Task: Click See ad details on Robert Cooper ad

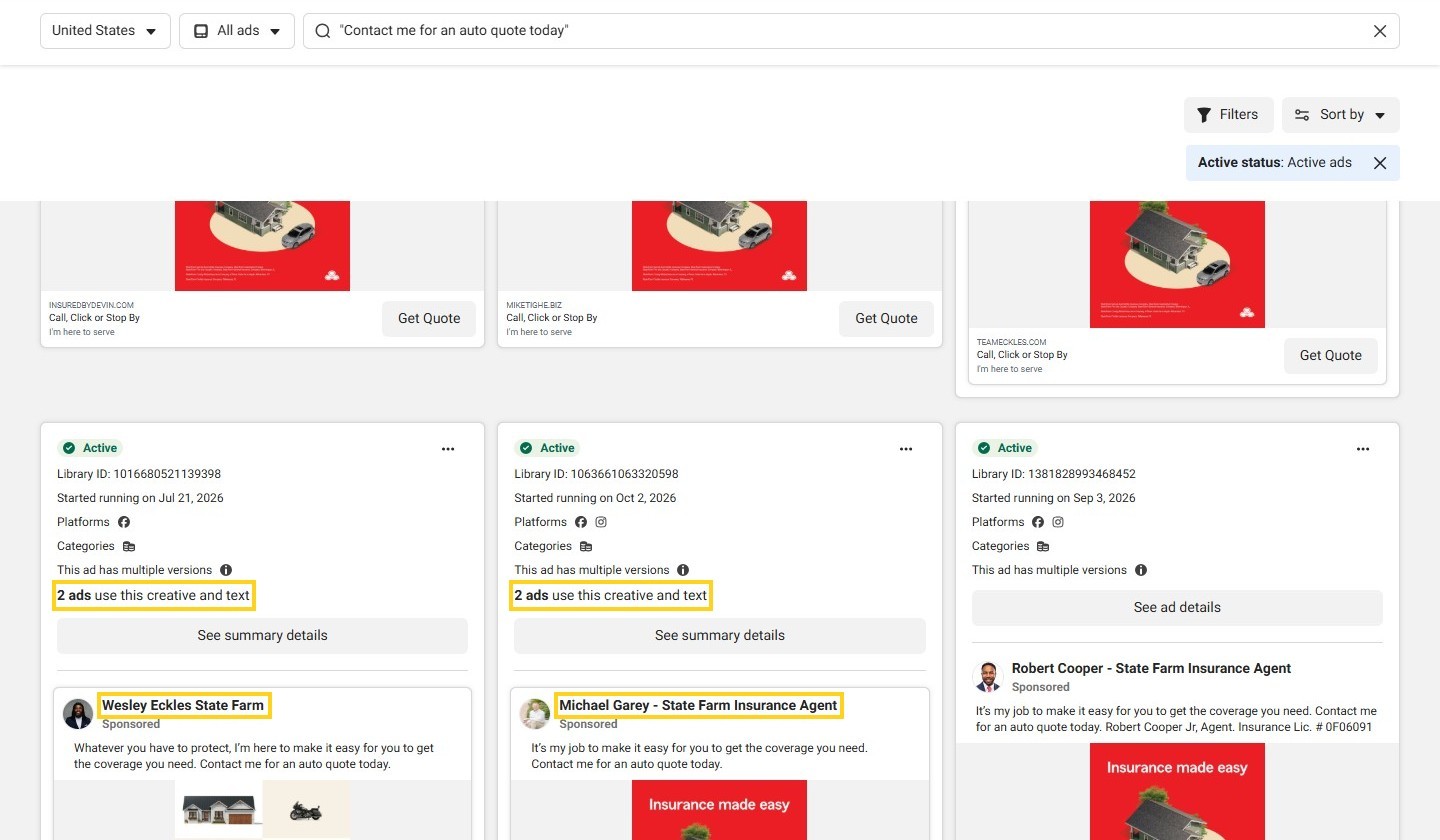Action: [x=1177, y=607]
